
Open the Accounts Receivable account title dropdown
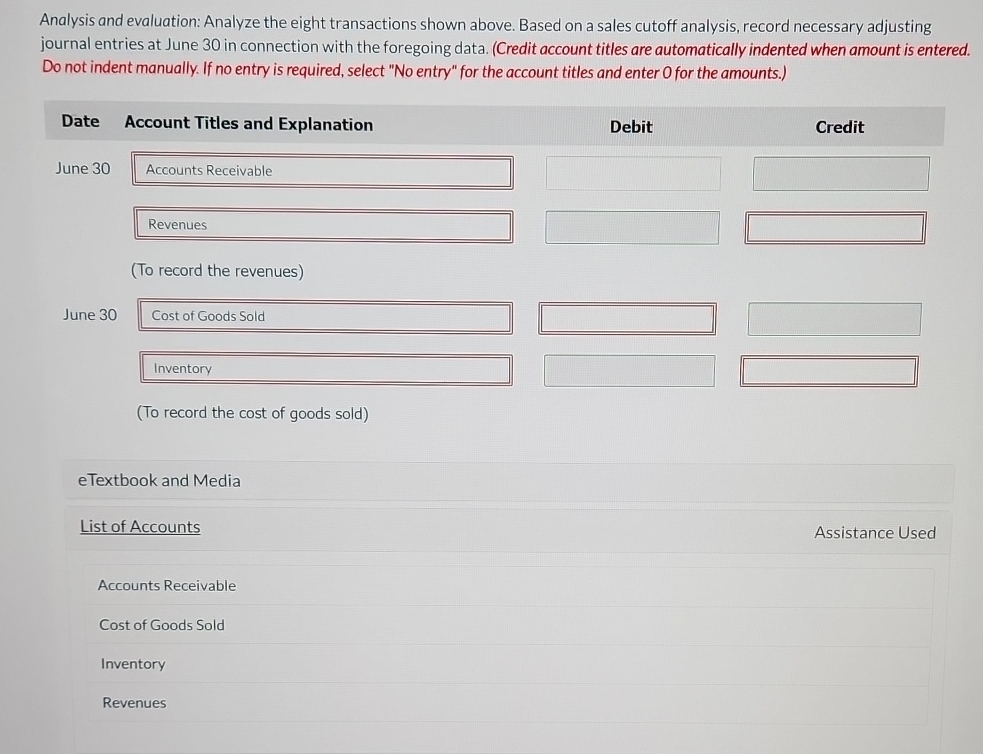point(322,171)
